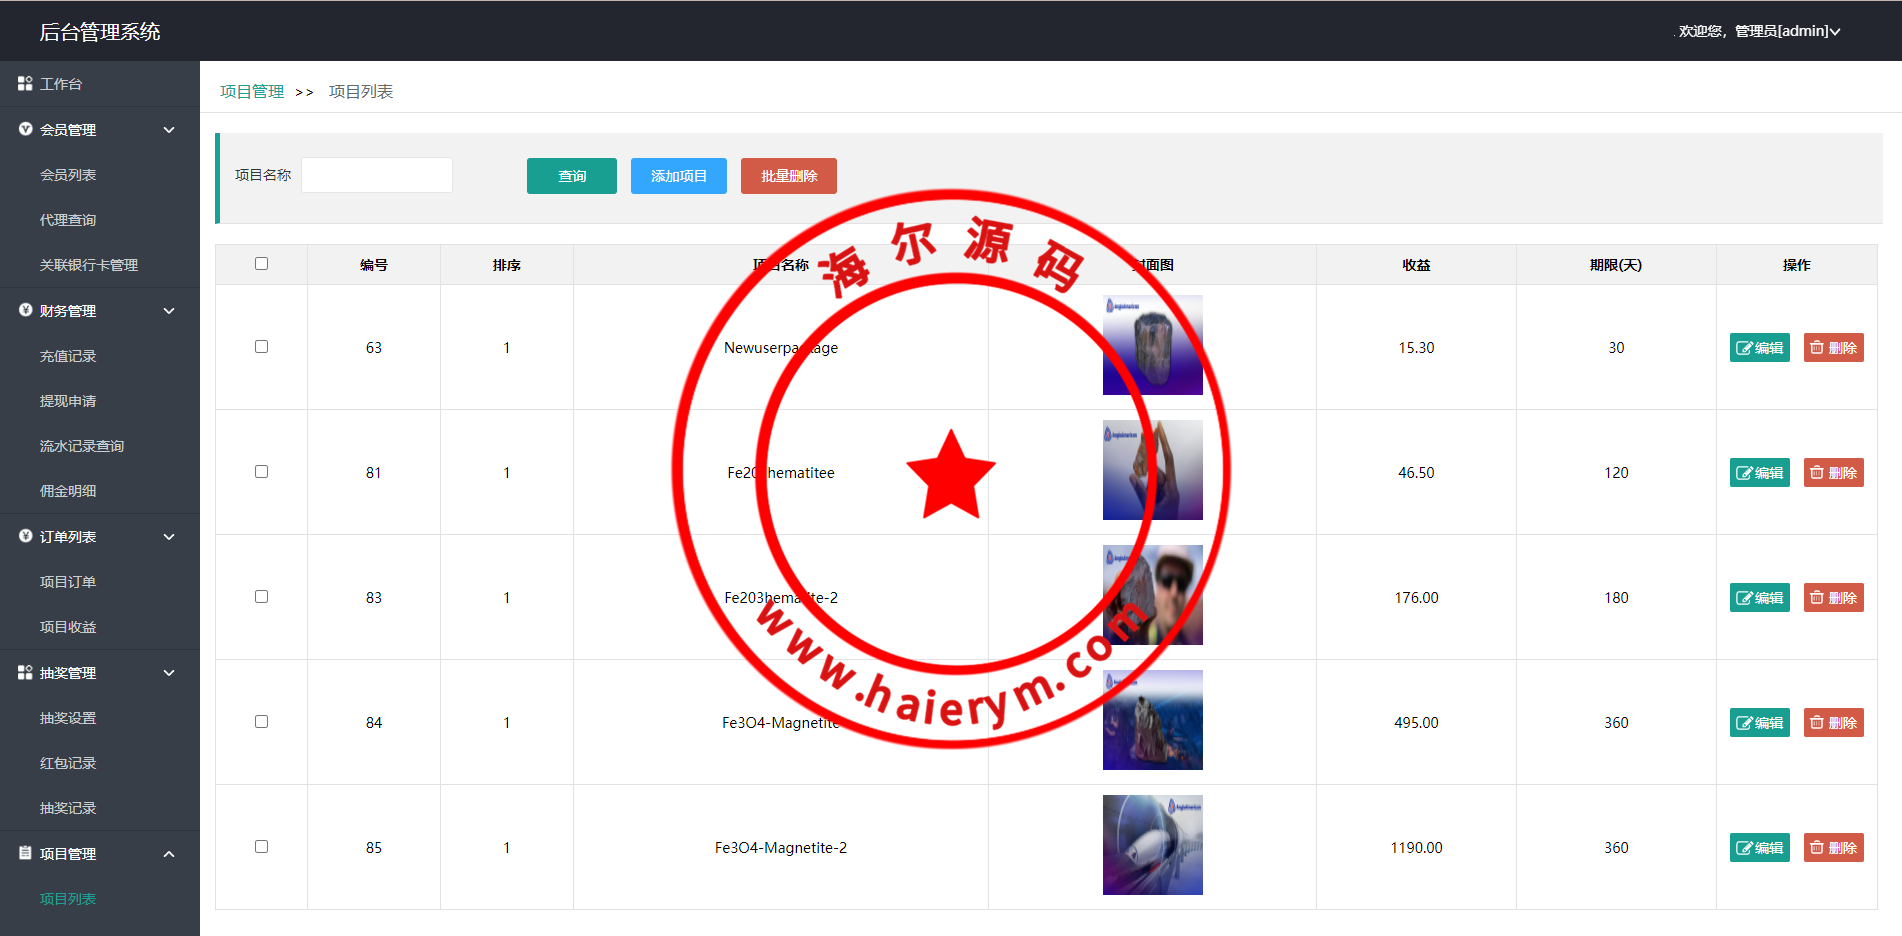This screenshot has width=1902, height=936.
Task: Open 会员列表 in the sidebar
Action: click(x=68, y=175)
